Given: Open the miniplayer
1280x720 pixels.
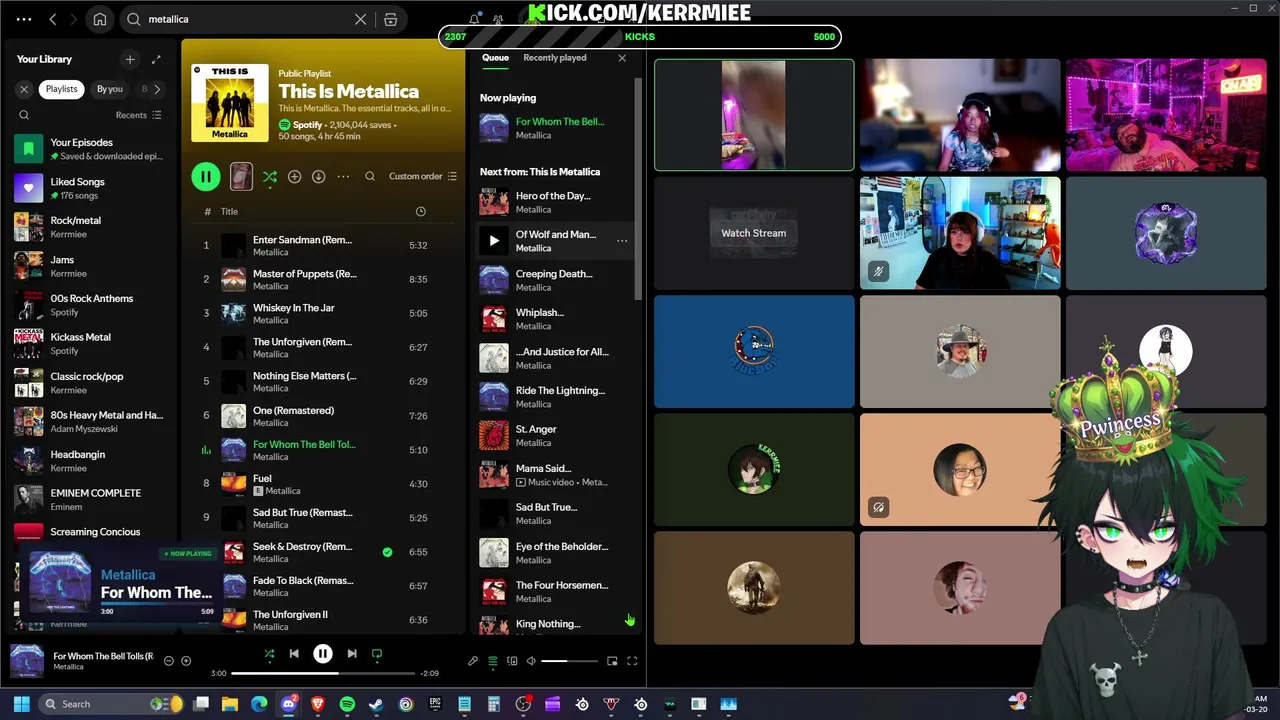Looking at the screenshot, I should point(612,661).
